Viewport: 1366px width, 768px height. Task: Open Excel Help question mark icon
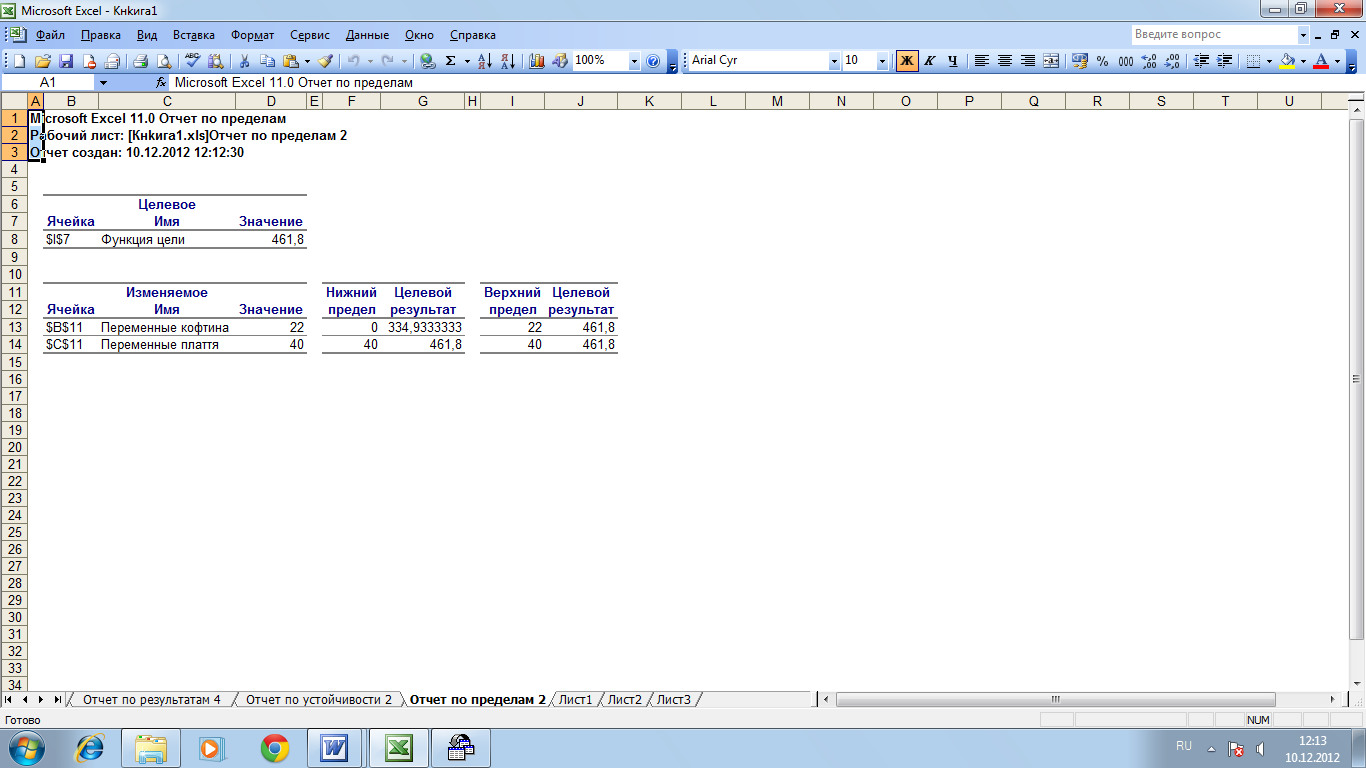click(653, 61)
